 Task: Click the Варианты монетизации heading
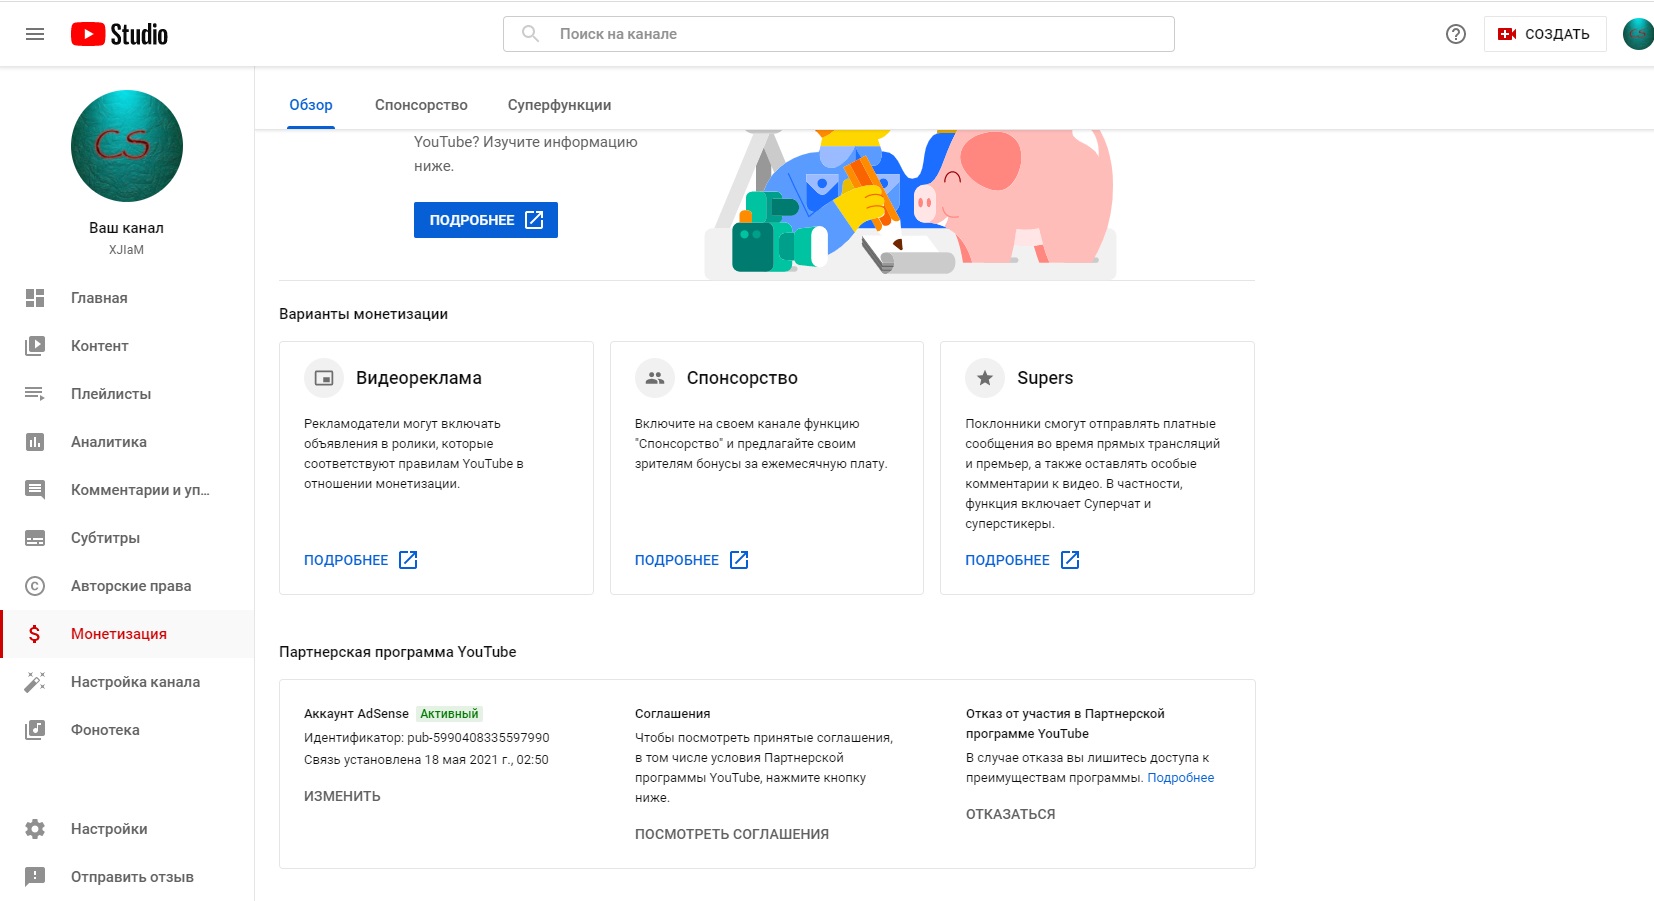364,314
